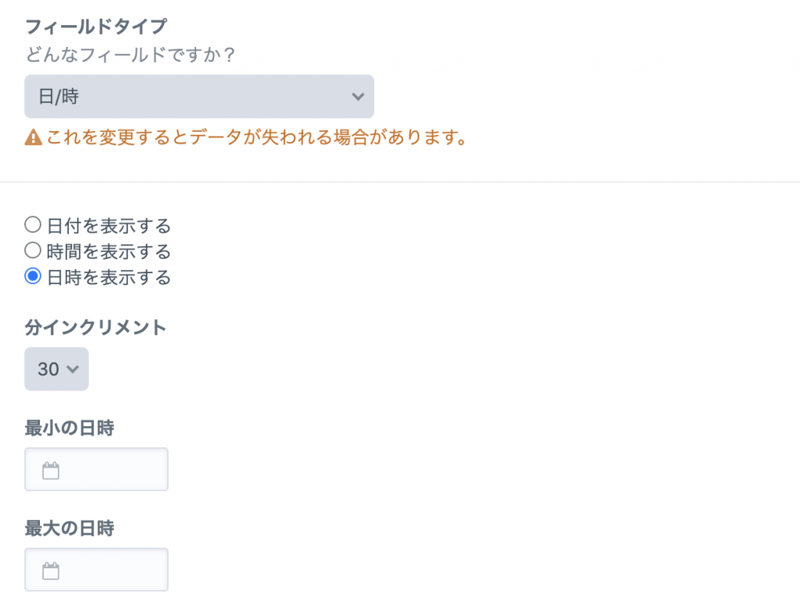
Task: Click the chevron on the 分インクリメント dropdown
Action: (x=71, y=369)
